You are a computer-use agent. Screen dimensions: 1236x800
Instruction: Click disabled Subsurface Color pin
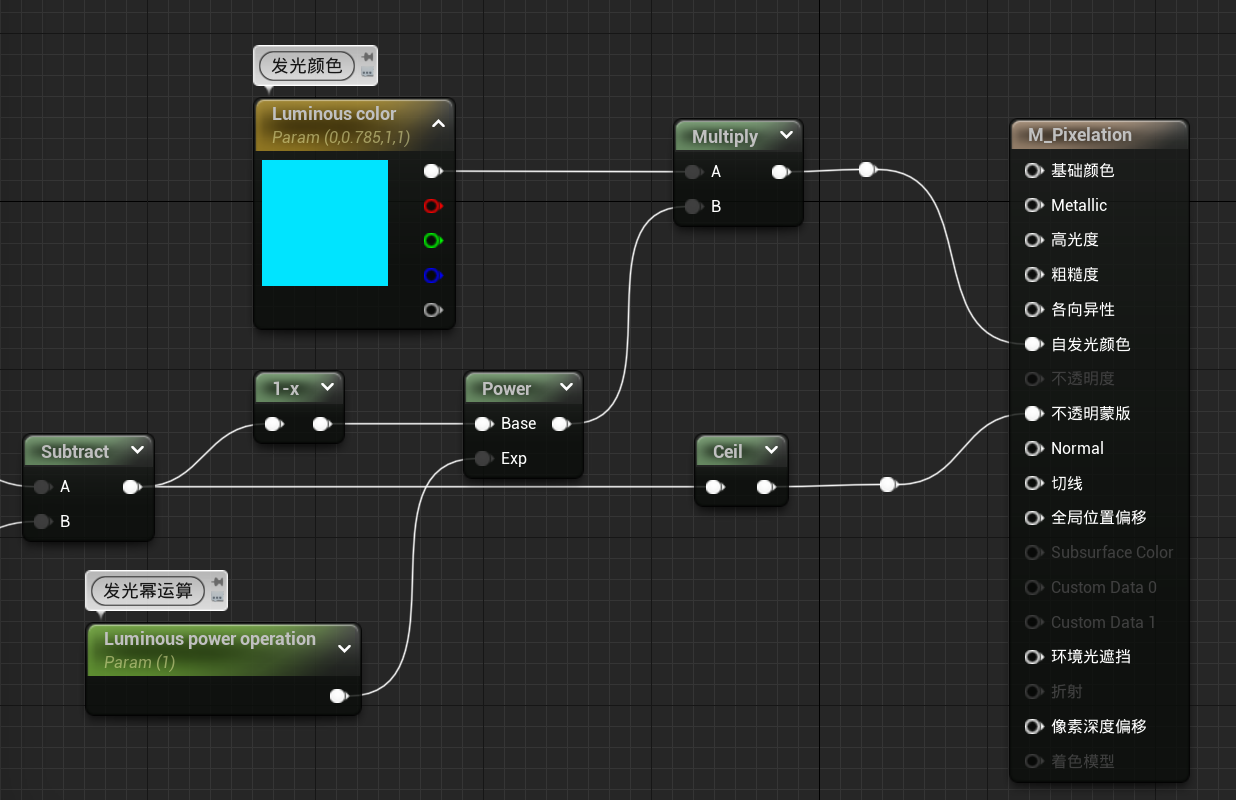[1034, 553]
